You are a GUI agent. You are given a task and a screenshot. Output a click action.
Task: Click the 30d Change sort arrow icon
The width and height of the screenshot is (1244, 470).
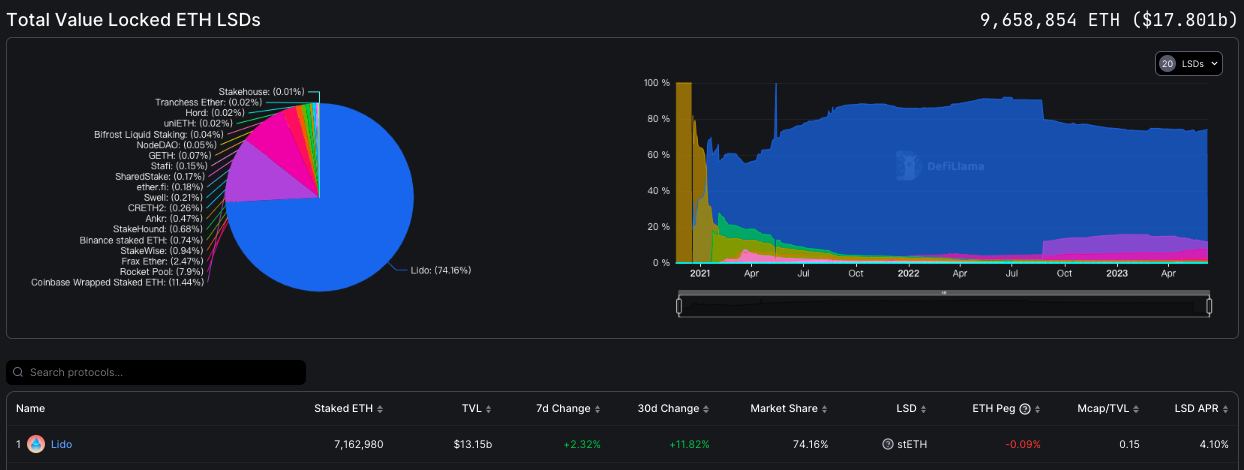click(x=707, y=409)
